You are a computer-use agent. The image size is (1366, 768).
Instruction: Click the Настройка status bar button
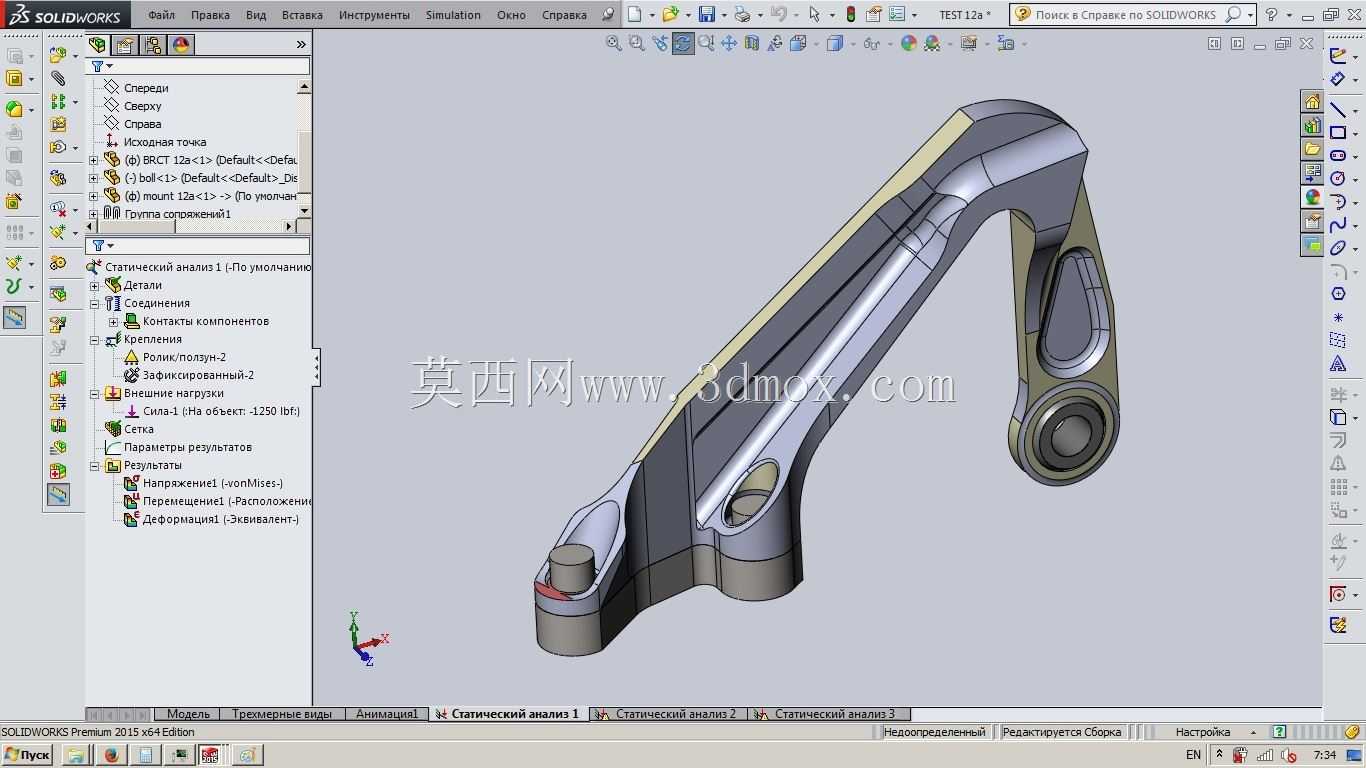point(1202,732)
